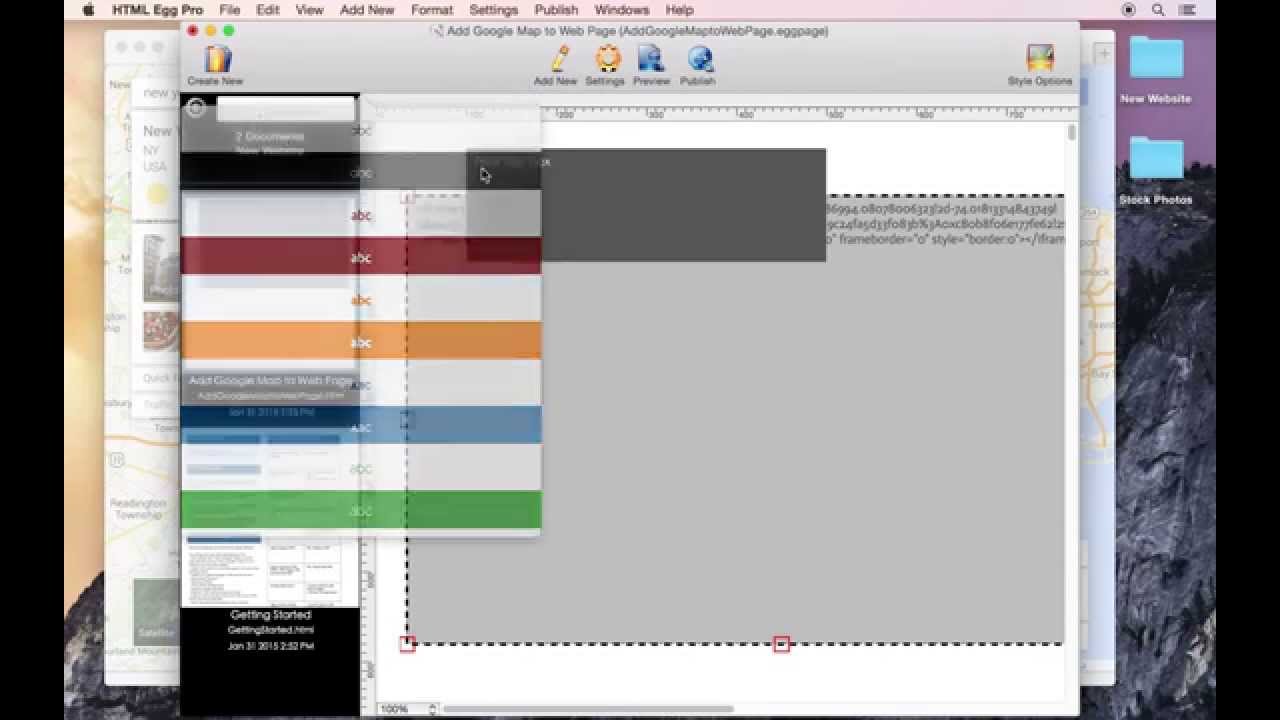
Task: Choose the green abc style row
Action: [361, 510]
